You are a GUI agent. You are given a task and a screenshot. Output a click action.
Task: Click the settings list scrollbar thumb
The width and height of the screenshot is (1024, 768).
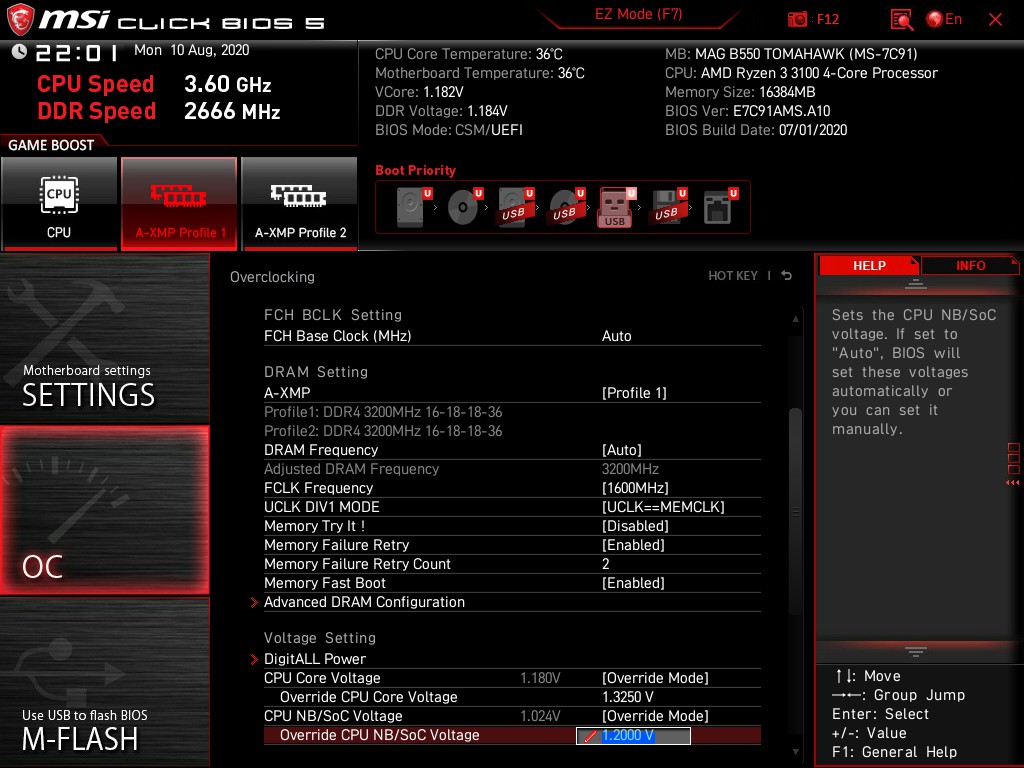tap(795, 512)
